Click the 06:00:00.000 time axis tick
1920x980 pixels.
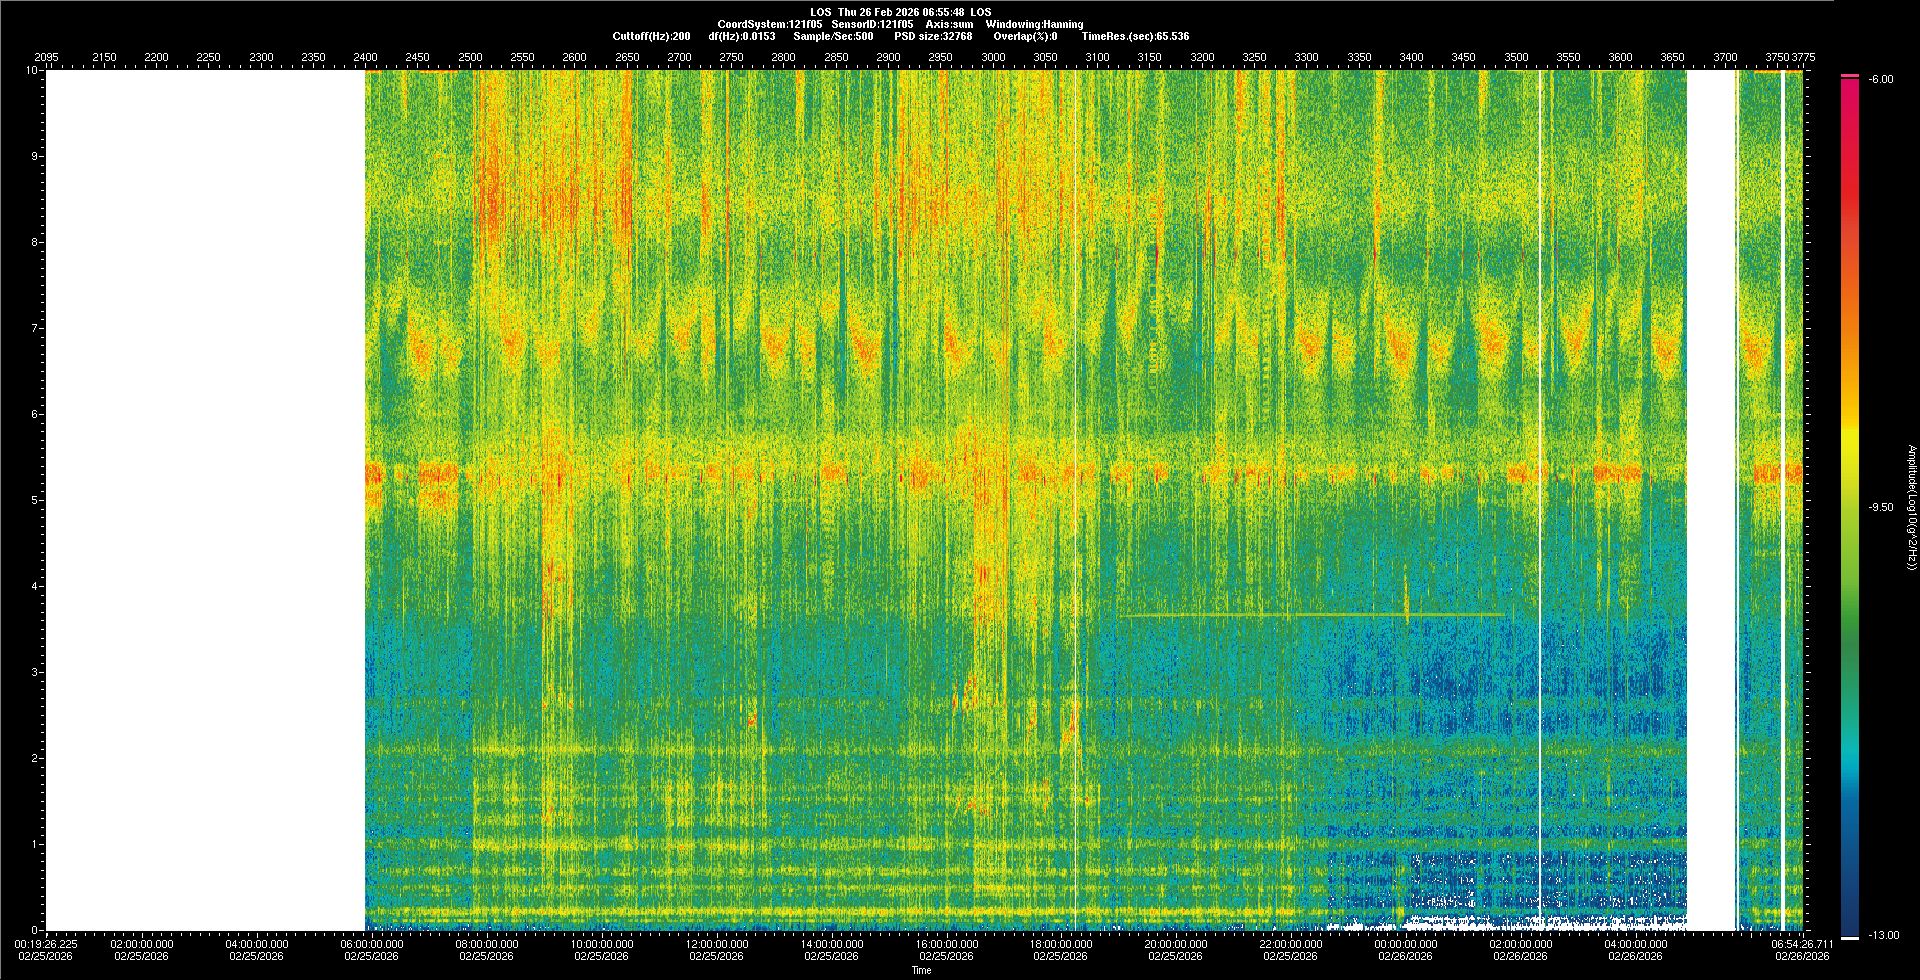(x=372, y=944)
